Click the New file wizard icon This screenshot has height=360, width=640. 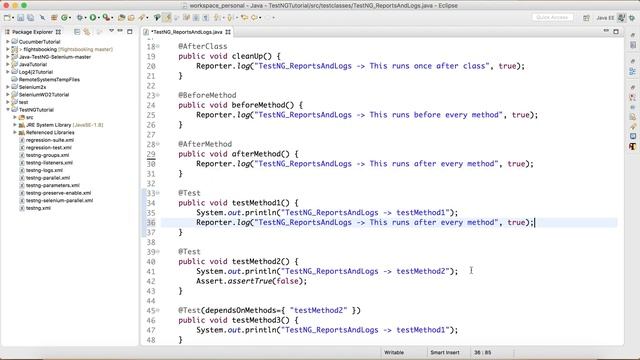7,18
